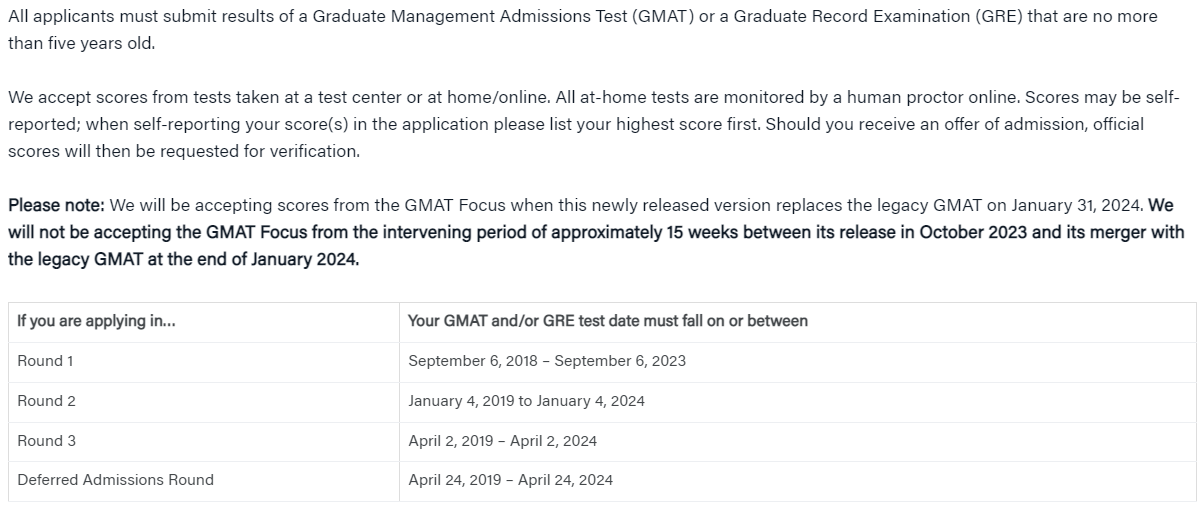Click the April 24, 2019 – April 24, 2024 date range
1204x507 pixels.
pos(510,480)
